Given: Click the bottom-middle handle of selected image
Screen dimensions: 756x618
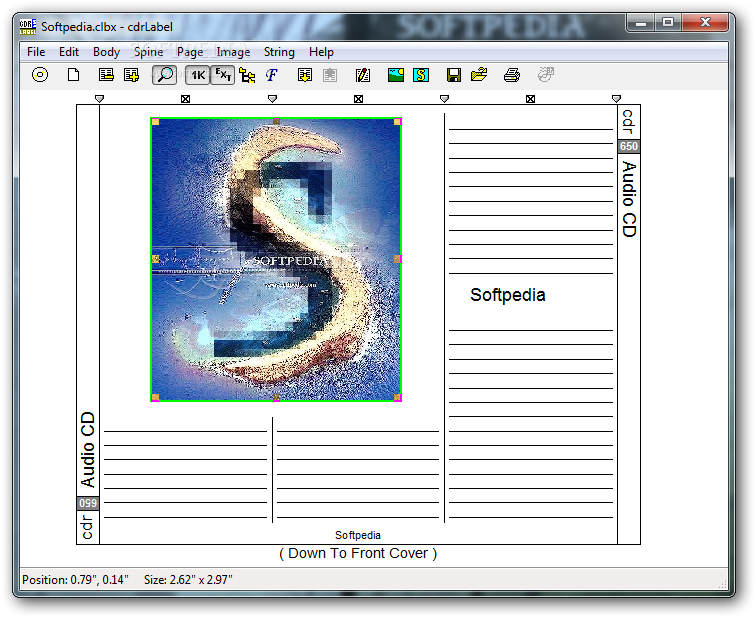Looking at the screenshot, I should click(x=276, y=397).
